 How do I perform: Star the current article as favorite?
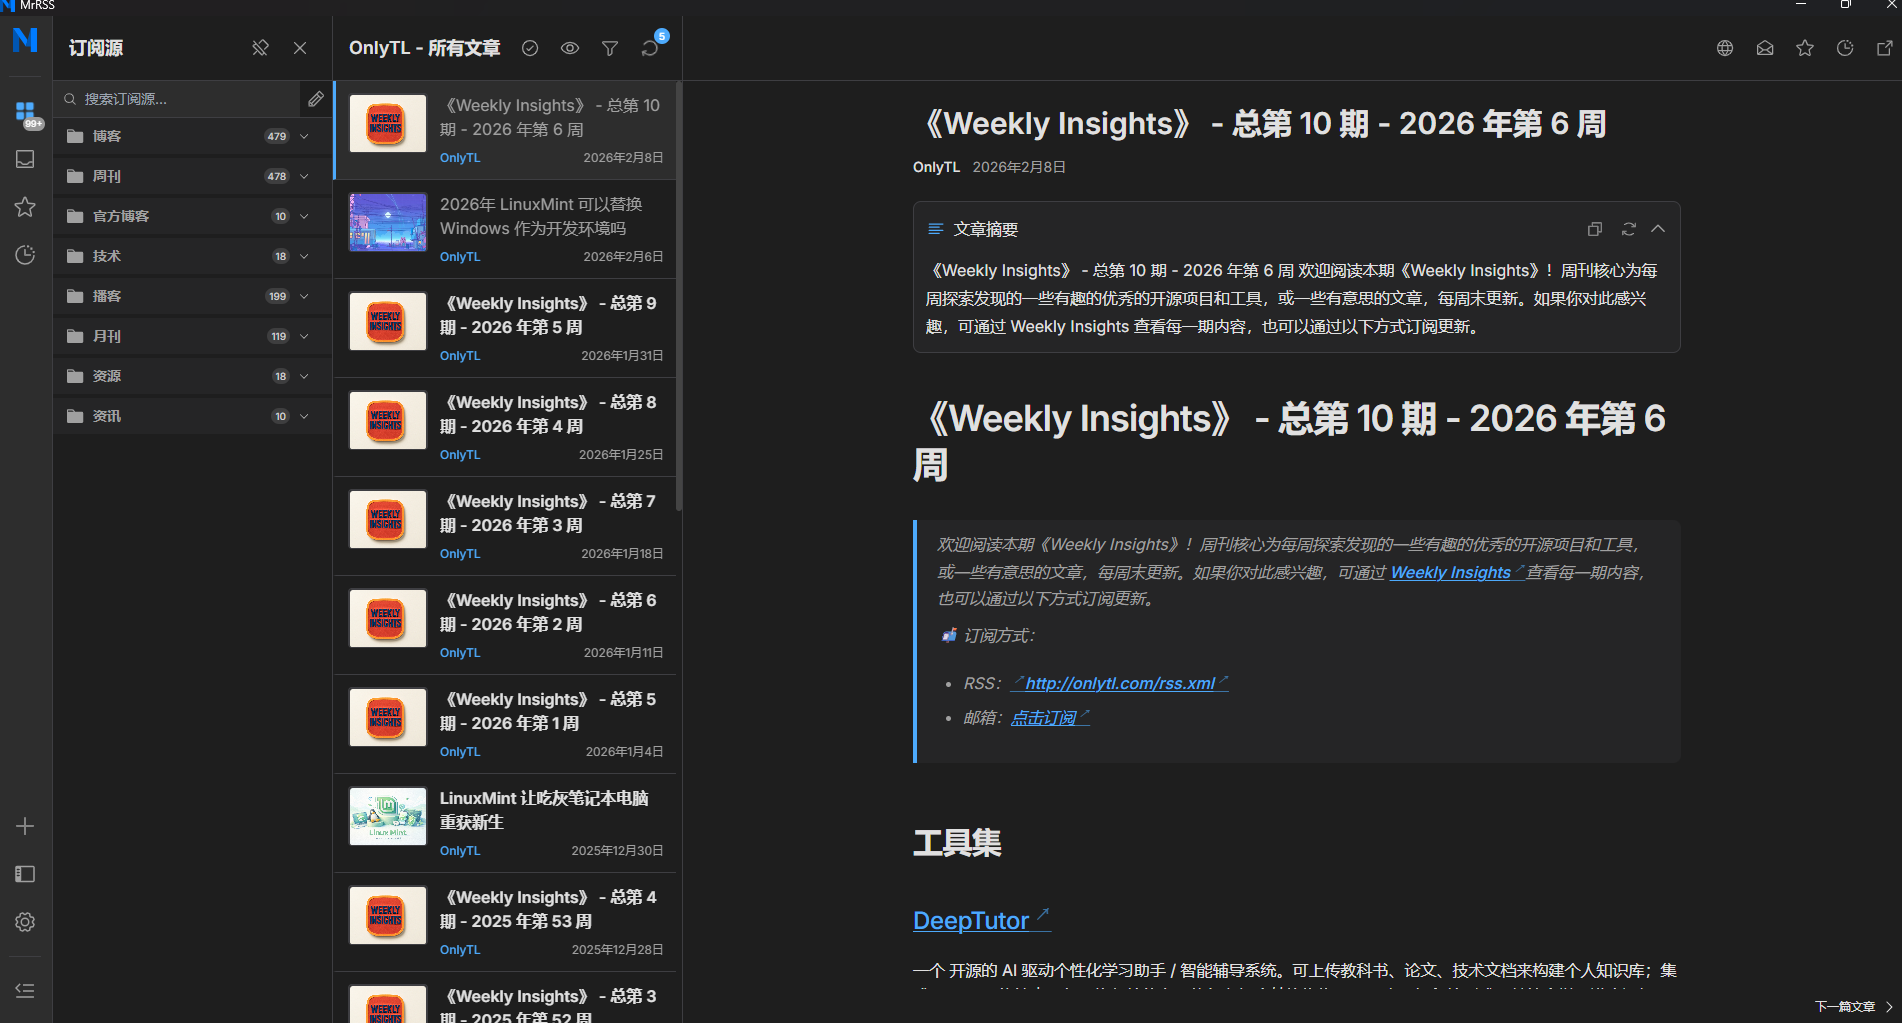pos(1805,48)
